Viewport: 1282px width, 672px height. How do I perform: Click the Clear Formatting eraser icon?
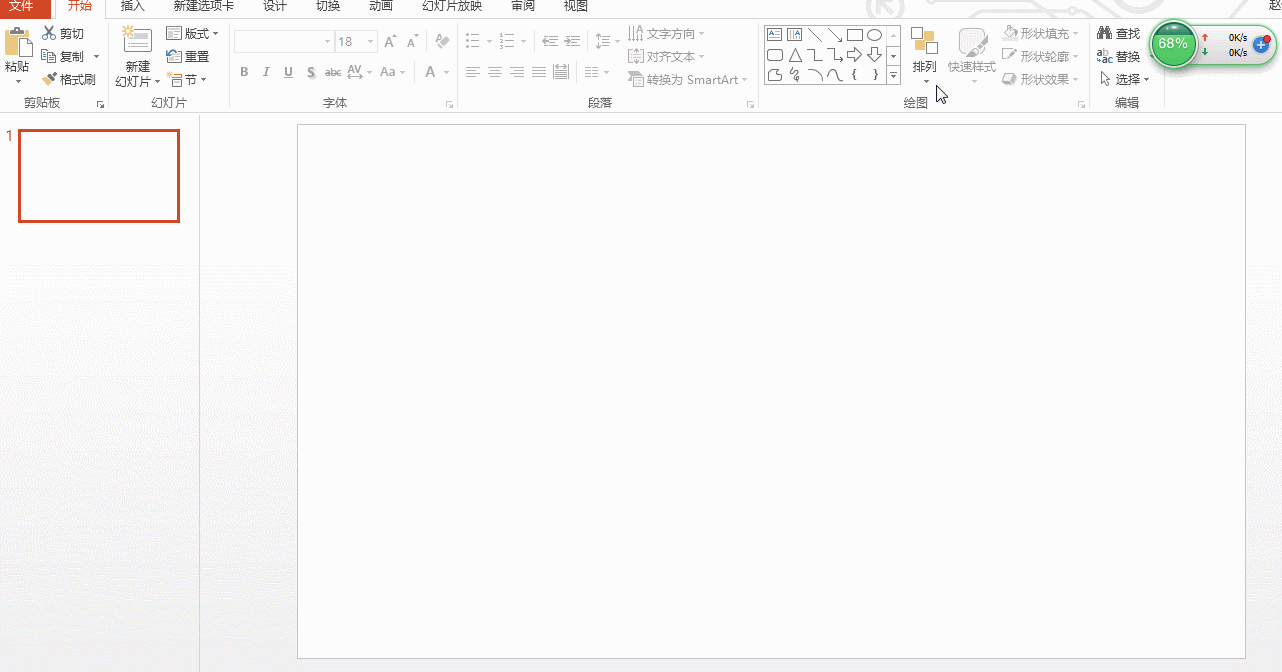click(x=443, y=42)
